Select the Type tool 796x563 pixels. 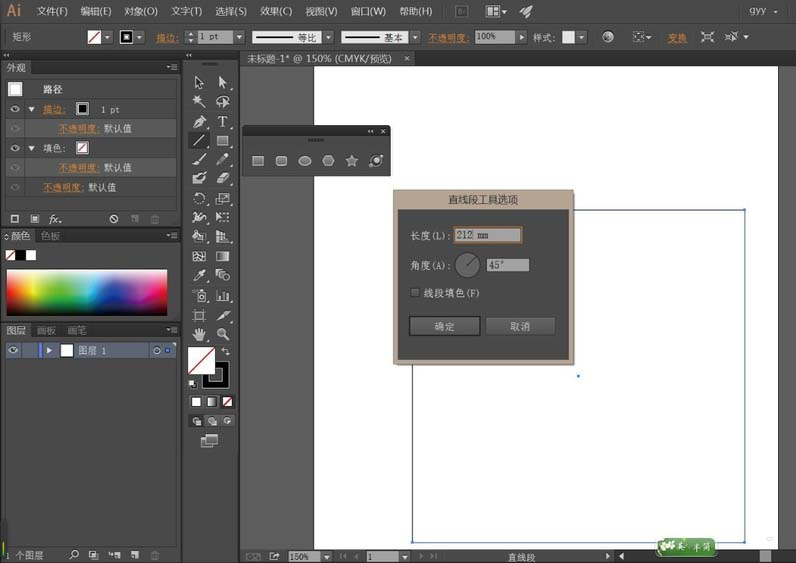pyautogui.click(x=222, y=121)
